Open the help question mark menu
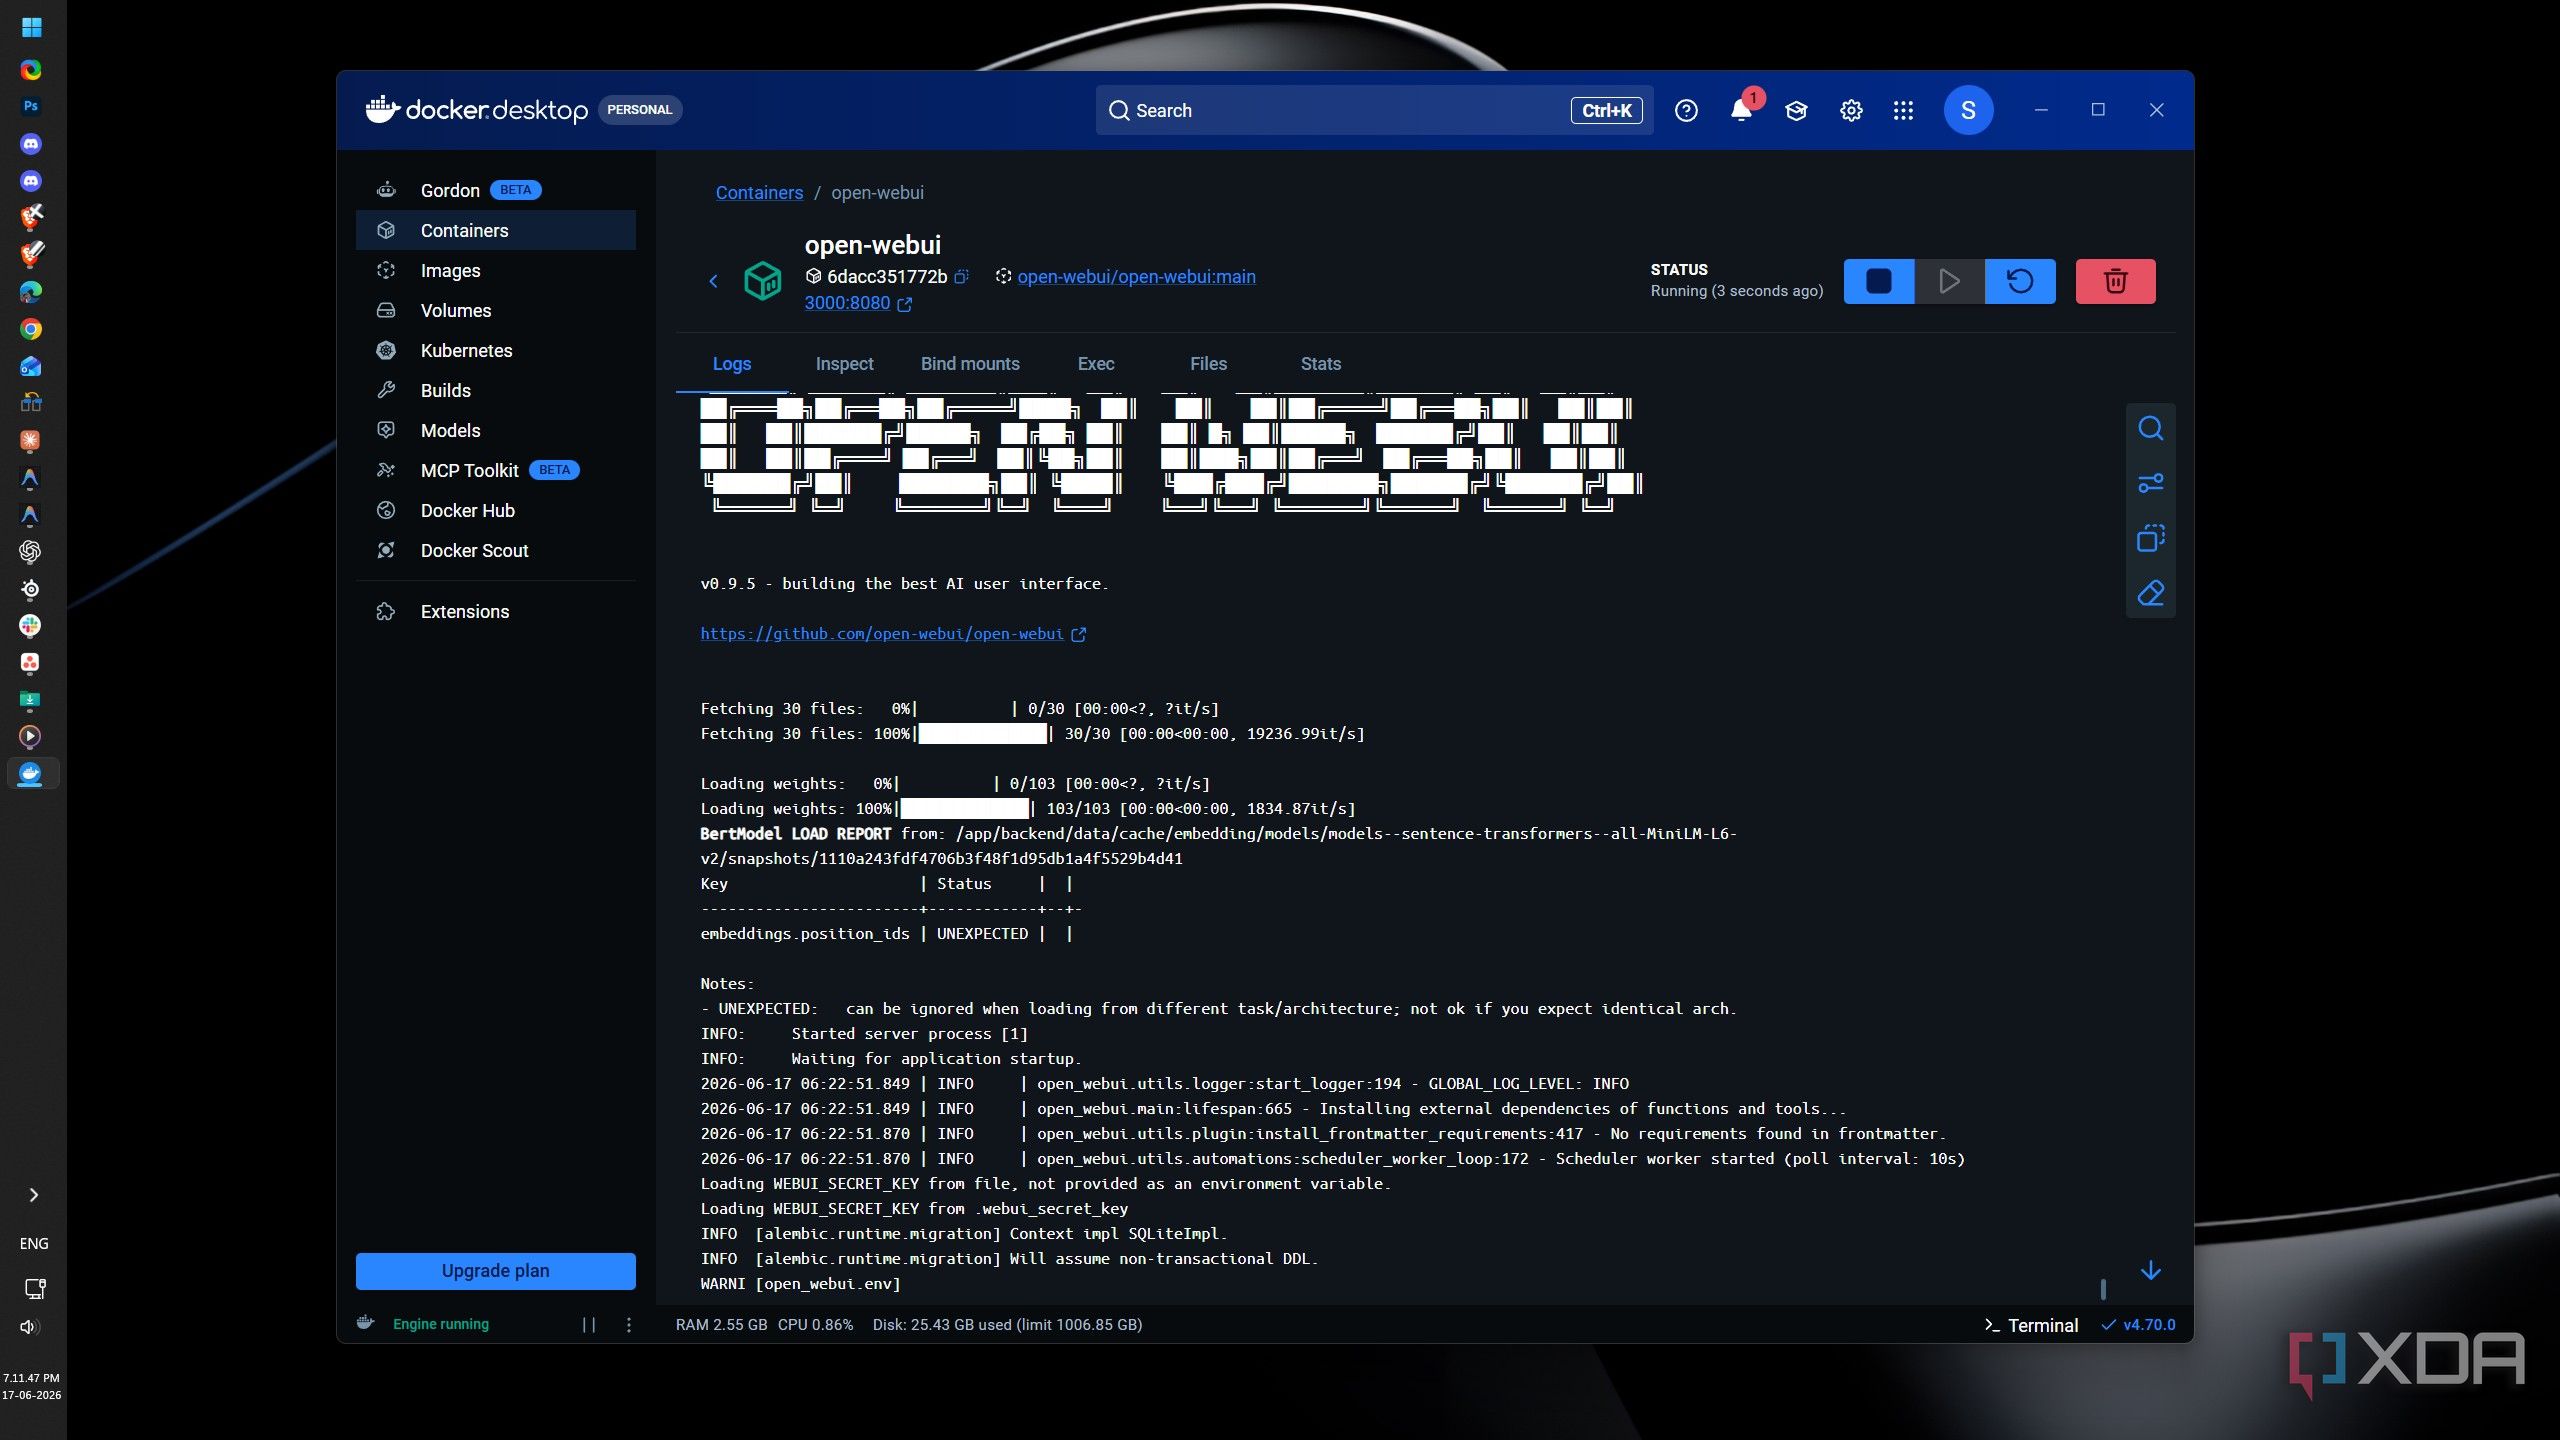Screen dimensions: 2560x1440 point(1686,111)
